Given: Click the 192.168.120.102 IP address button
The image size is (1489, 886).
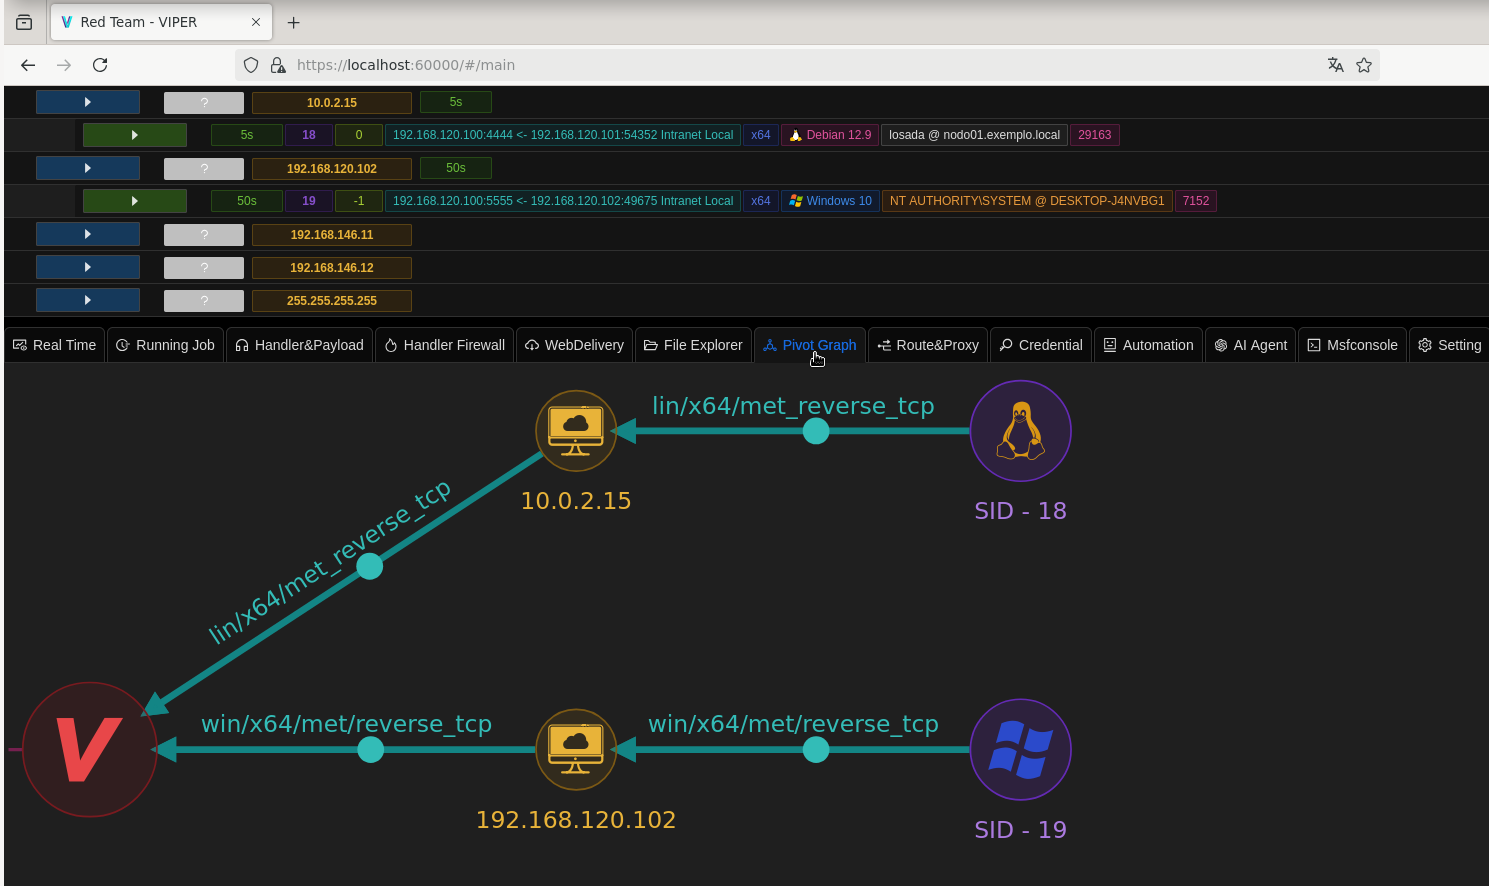Looking at the screenshot, I should (332, 168).
